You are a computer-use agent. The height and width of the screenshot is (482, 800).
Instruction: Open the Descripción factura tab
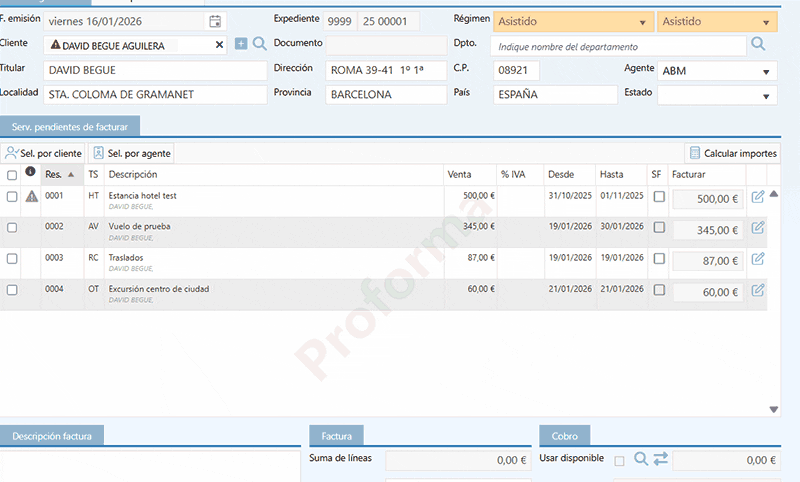52,436
